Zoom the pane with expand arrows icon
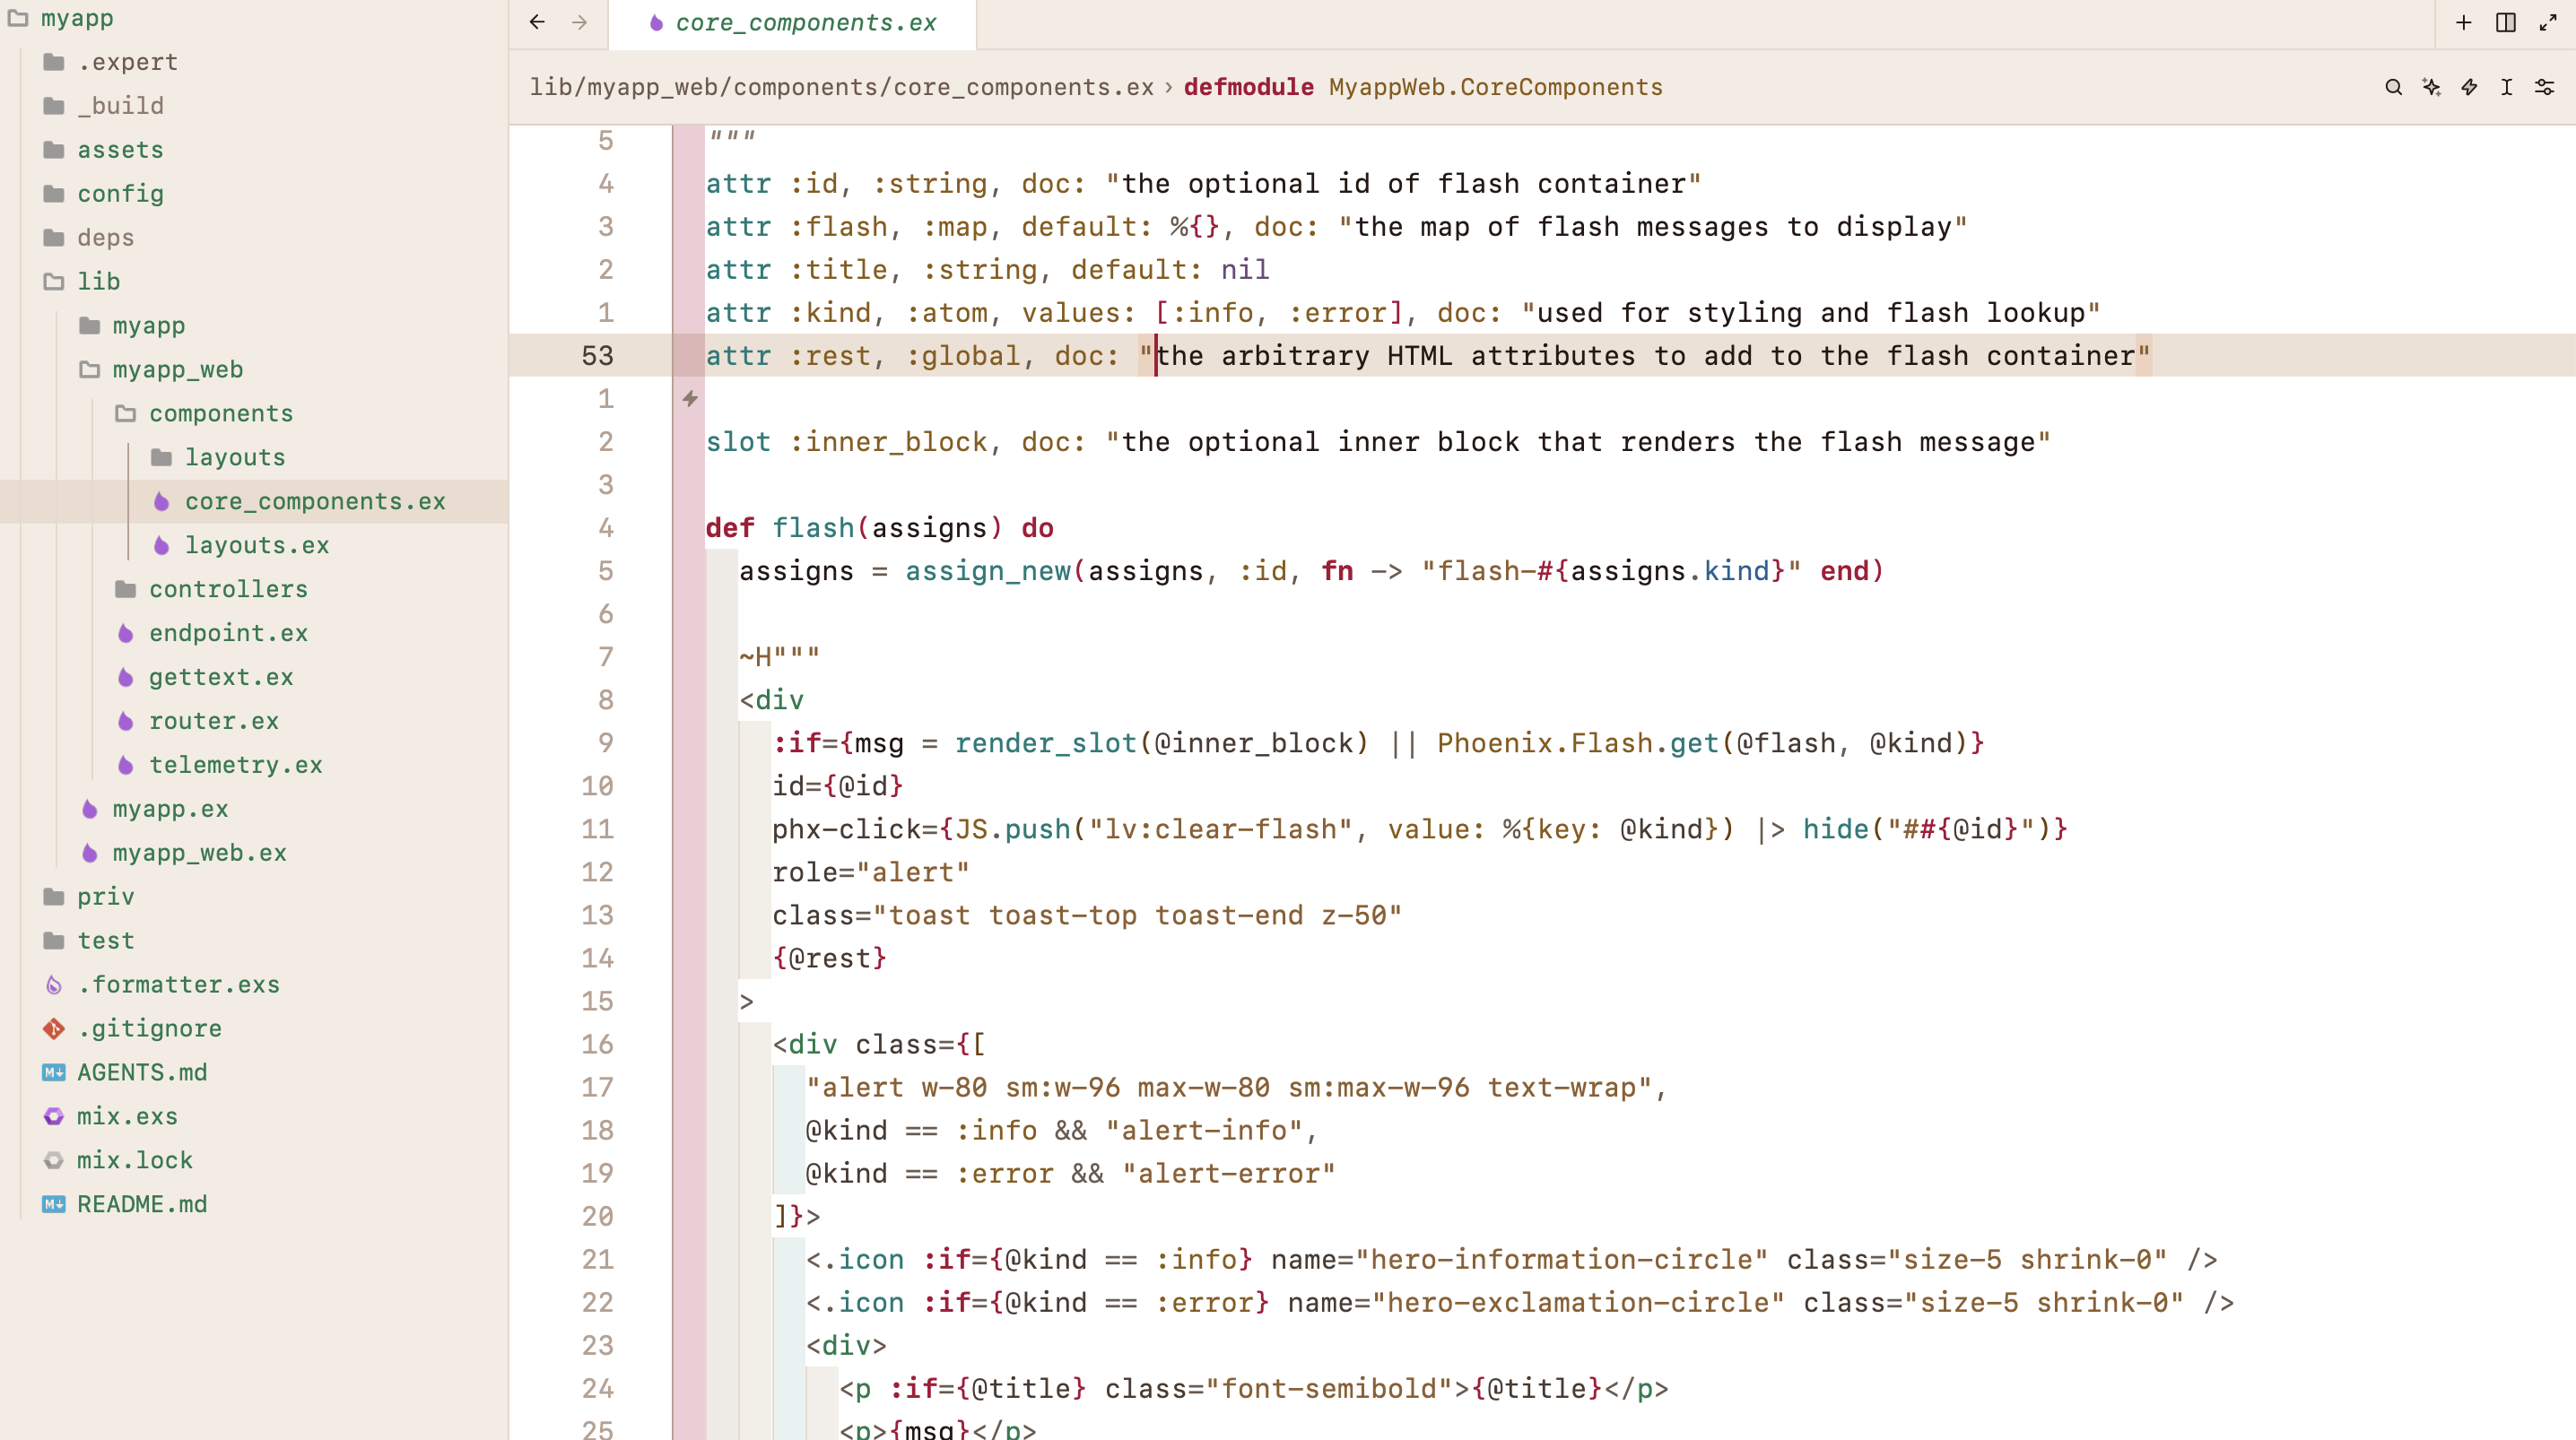This screenshot has width=2576, height=1440. coord(2548,23)
